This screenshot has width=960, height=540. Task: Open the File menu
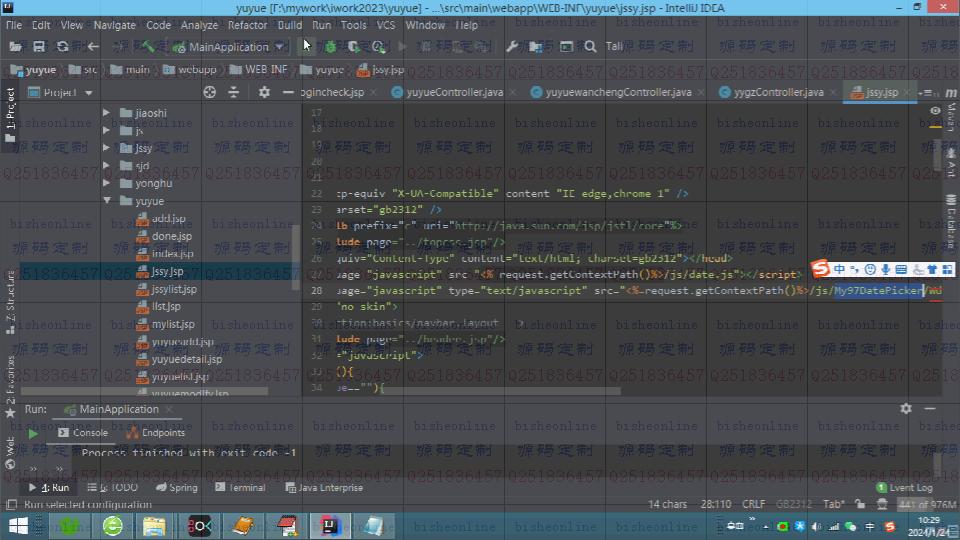tap(13, 25)
